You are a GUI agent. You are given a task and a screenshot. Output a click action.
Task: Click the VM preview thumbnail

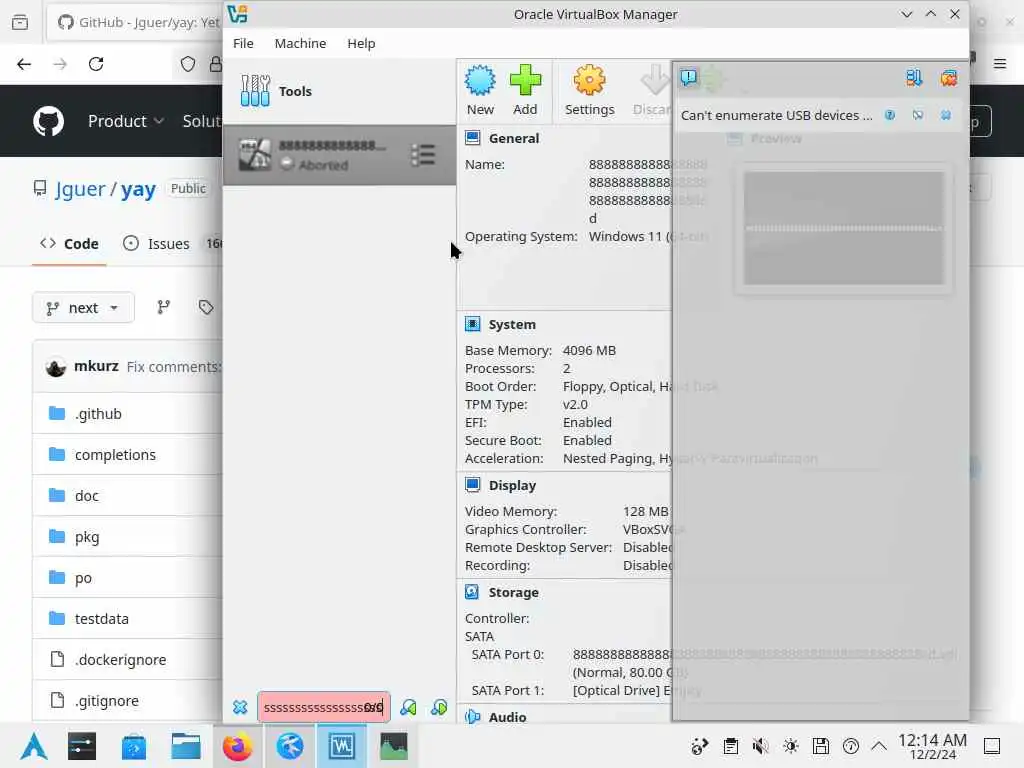(843, 228)
